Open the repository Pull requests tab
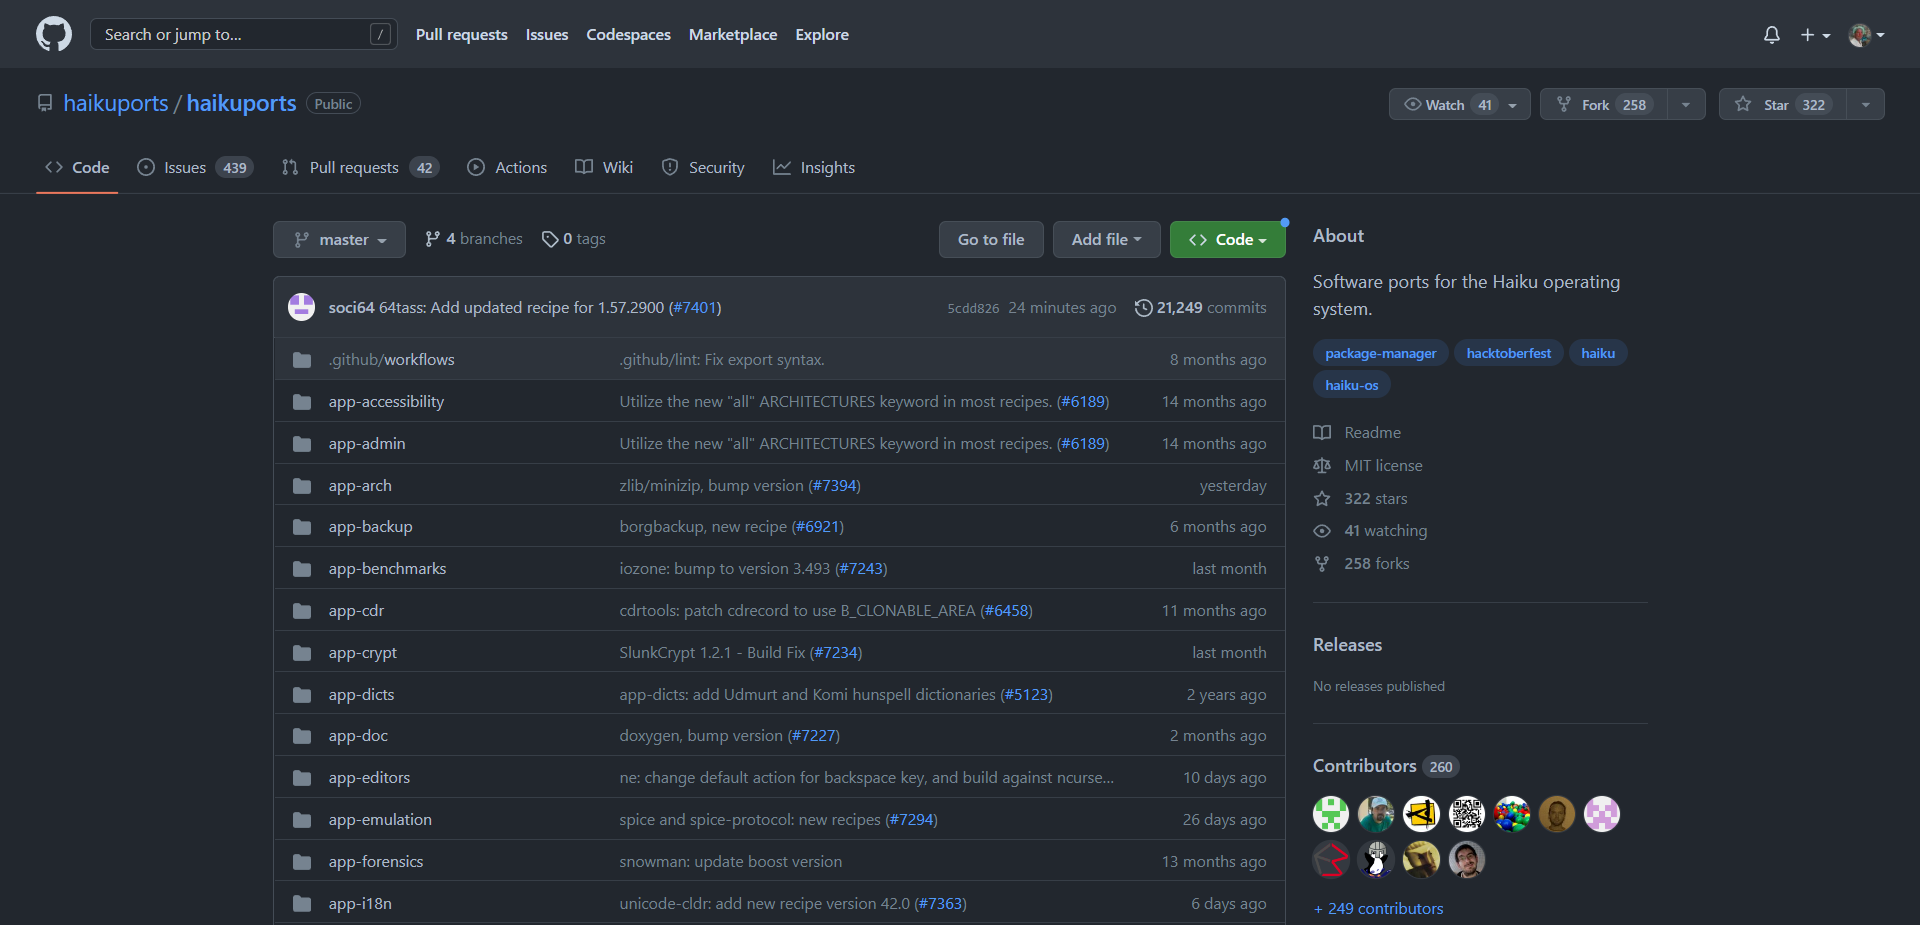This screenshot has width=1920, height=925. 360,167
